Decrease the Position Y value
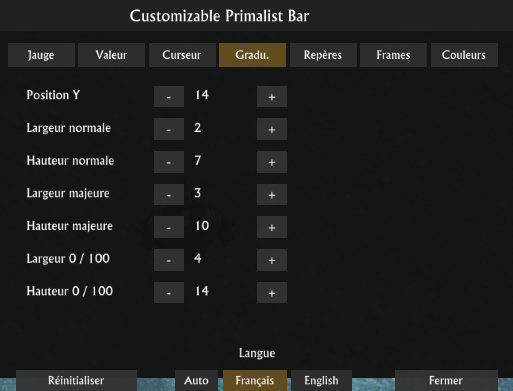The image size is (513, 391). 169,96
